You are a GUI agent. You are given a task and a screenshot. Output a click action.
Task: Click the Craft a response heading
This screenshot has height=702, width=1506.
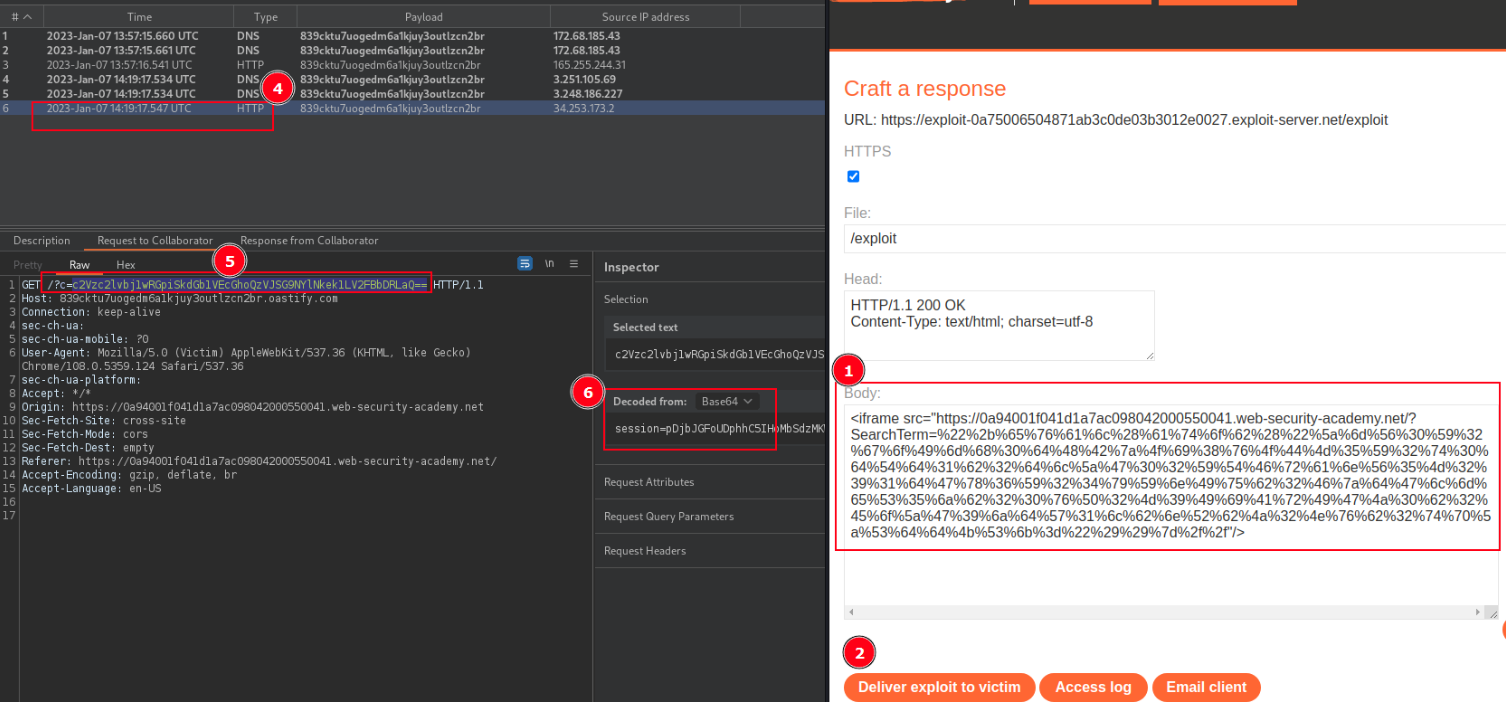click(x=925, y=89)
